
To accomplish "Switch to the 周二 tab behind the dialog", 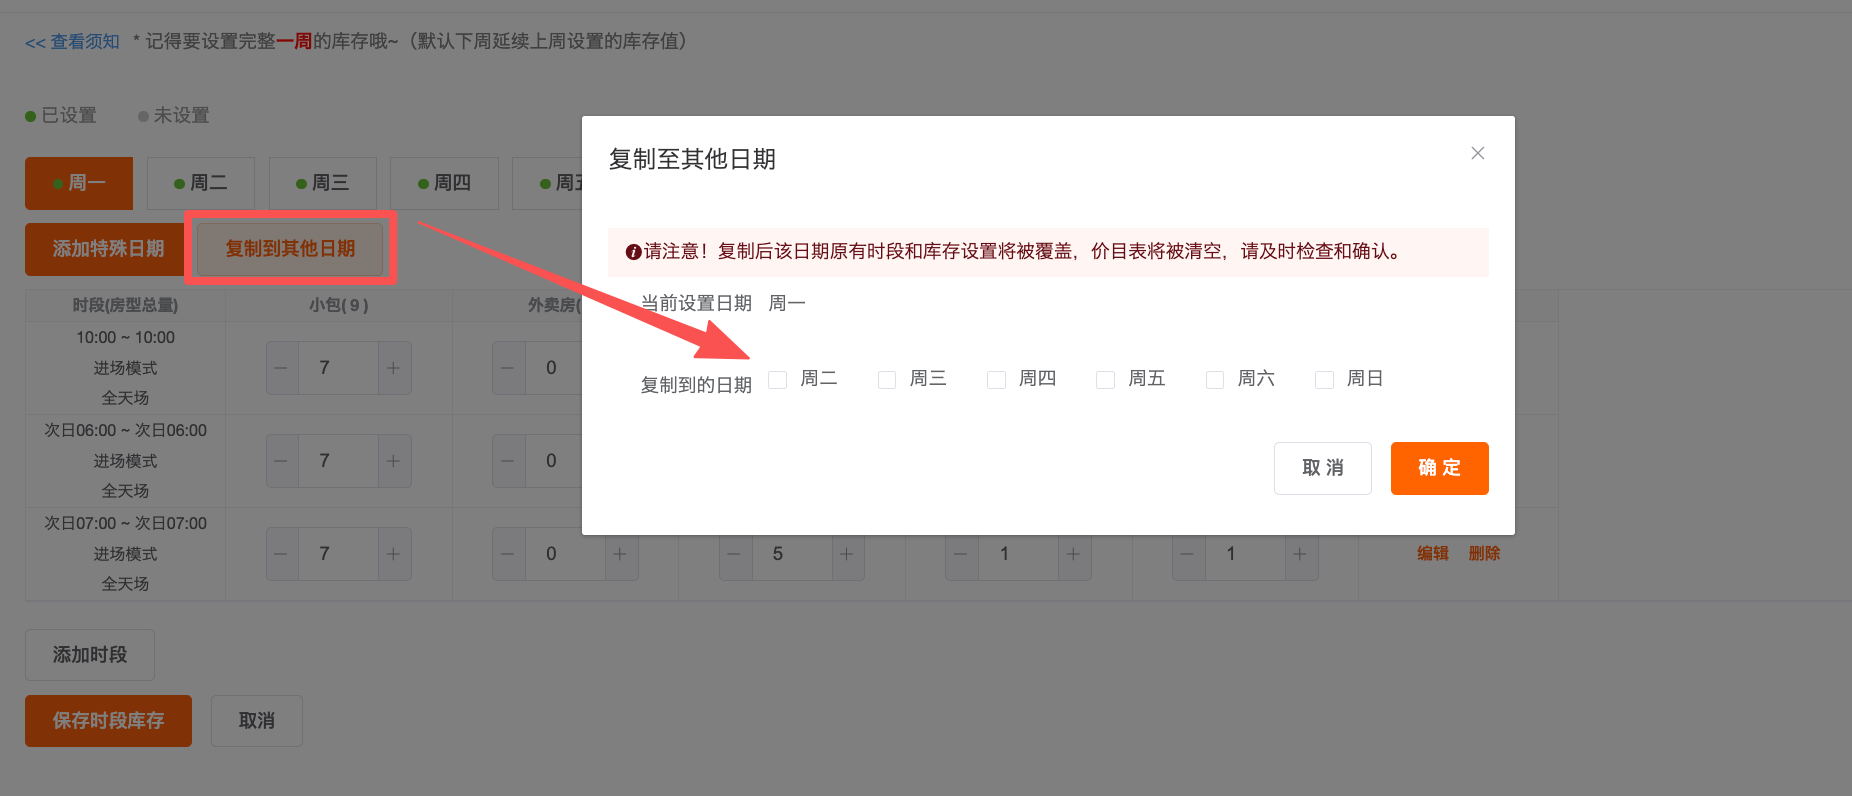I will click(201, 183).
